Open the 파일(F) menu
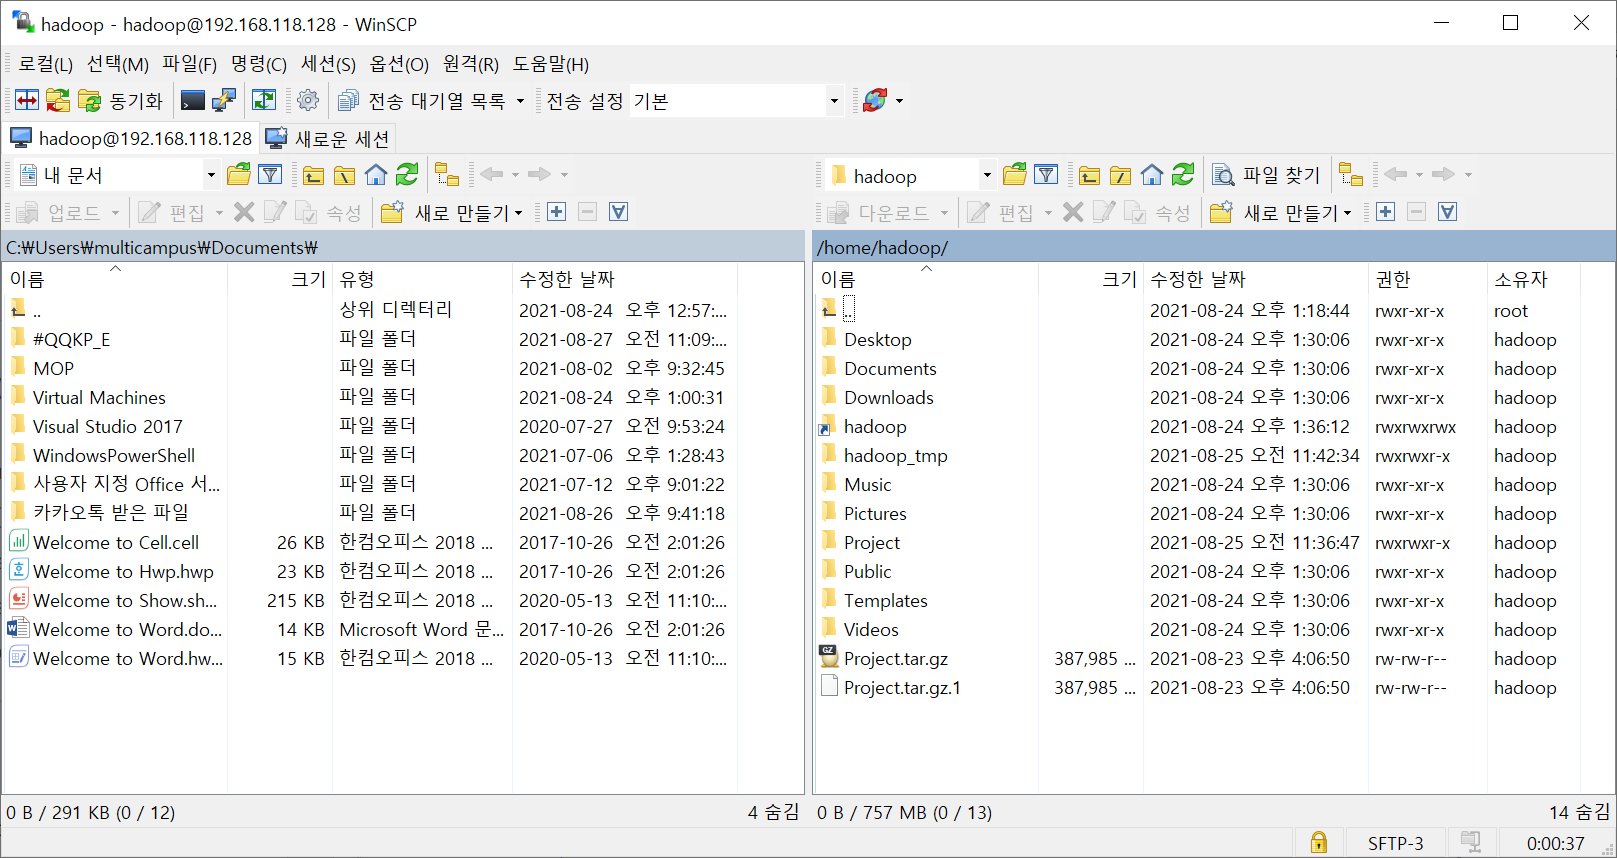1617x858 pixels. pos(189,64)
